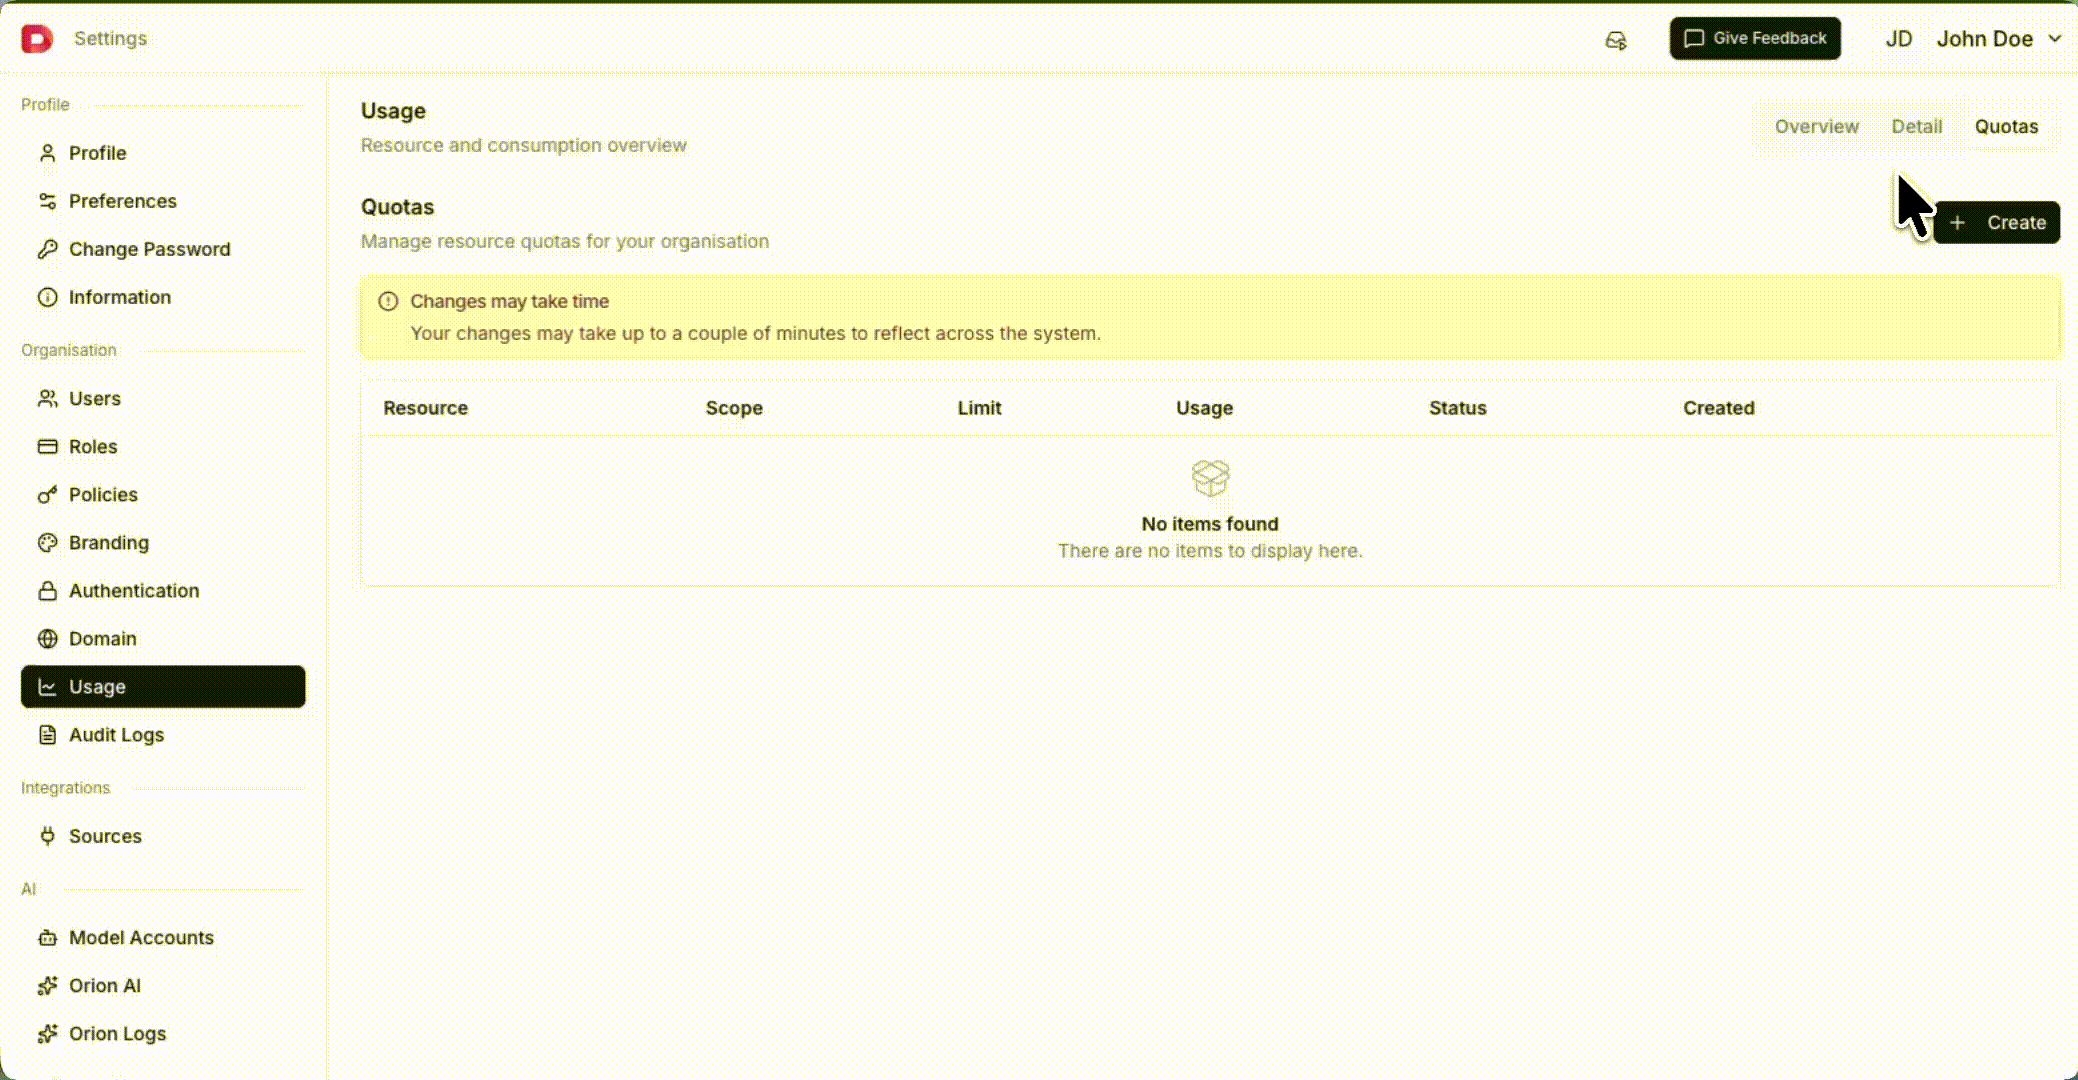Viewport: 2078px width, 1080px height.
Task: Click the support headset icon in header
Action: (1616, 40)
